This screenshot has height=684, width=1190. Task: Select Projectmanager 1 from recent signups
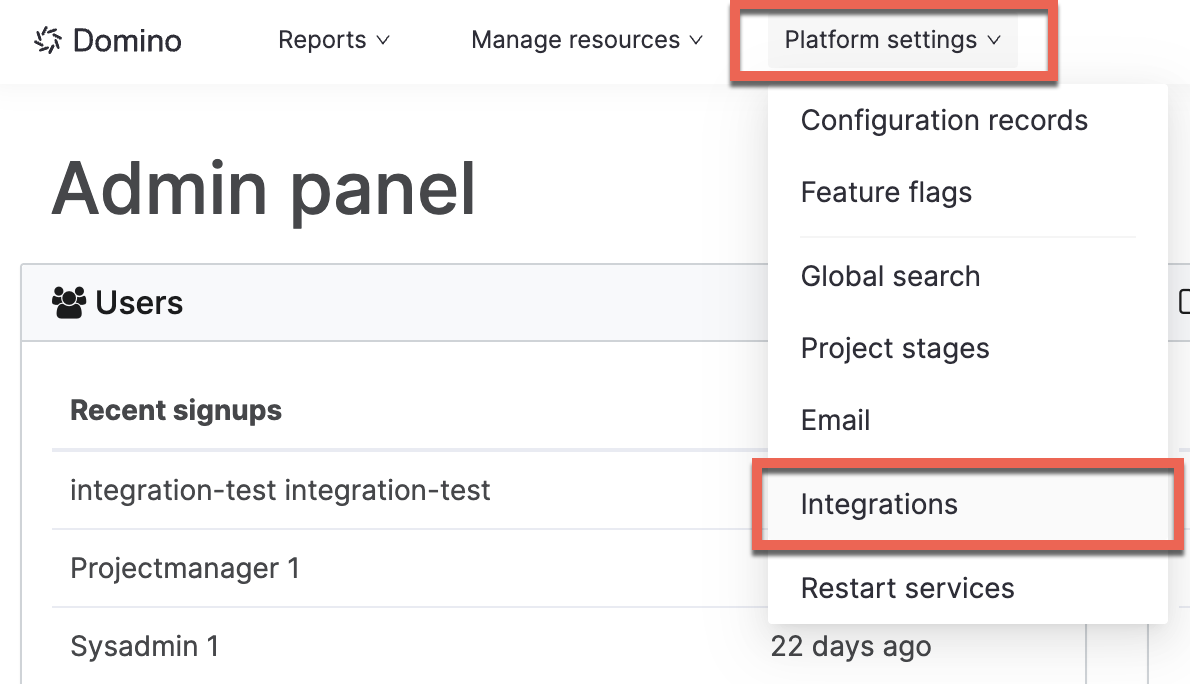coord(184,568)
